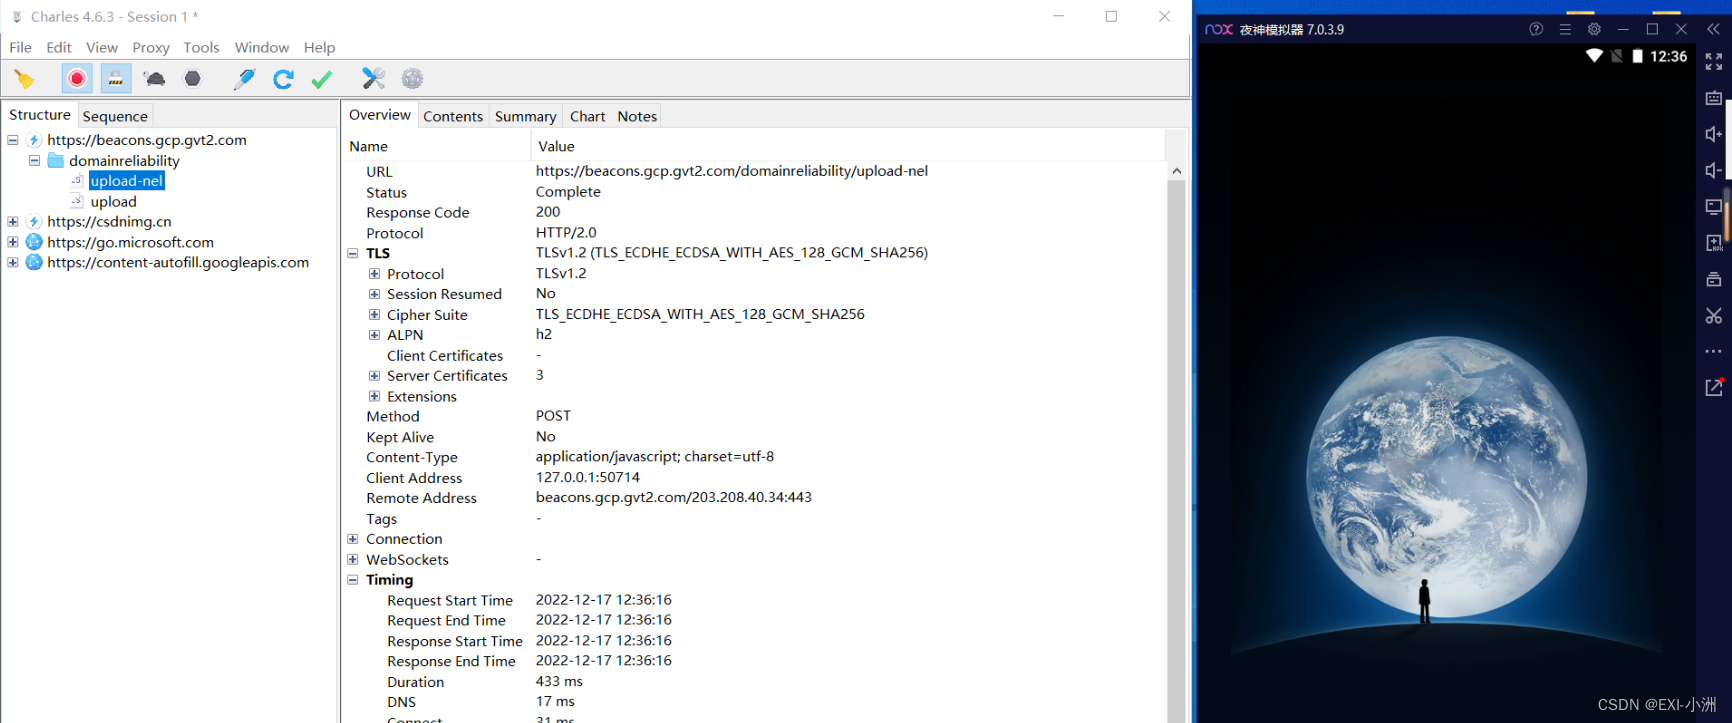
Task: Toggle the Breakpoints hexagon icon
Action: coord(193,79)
